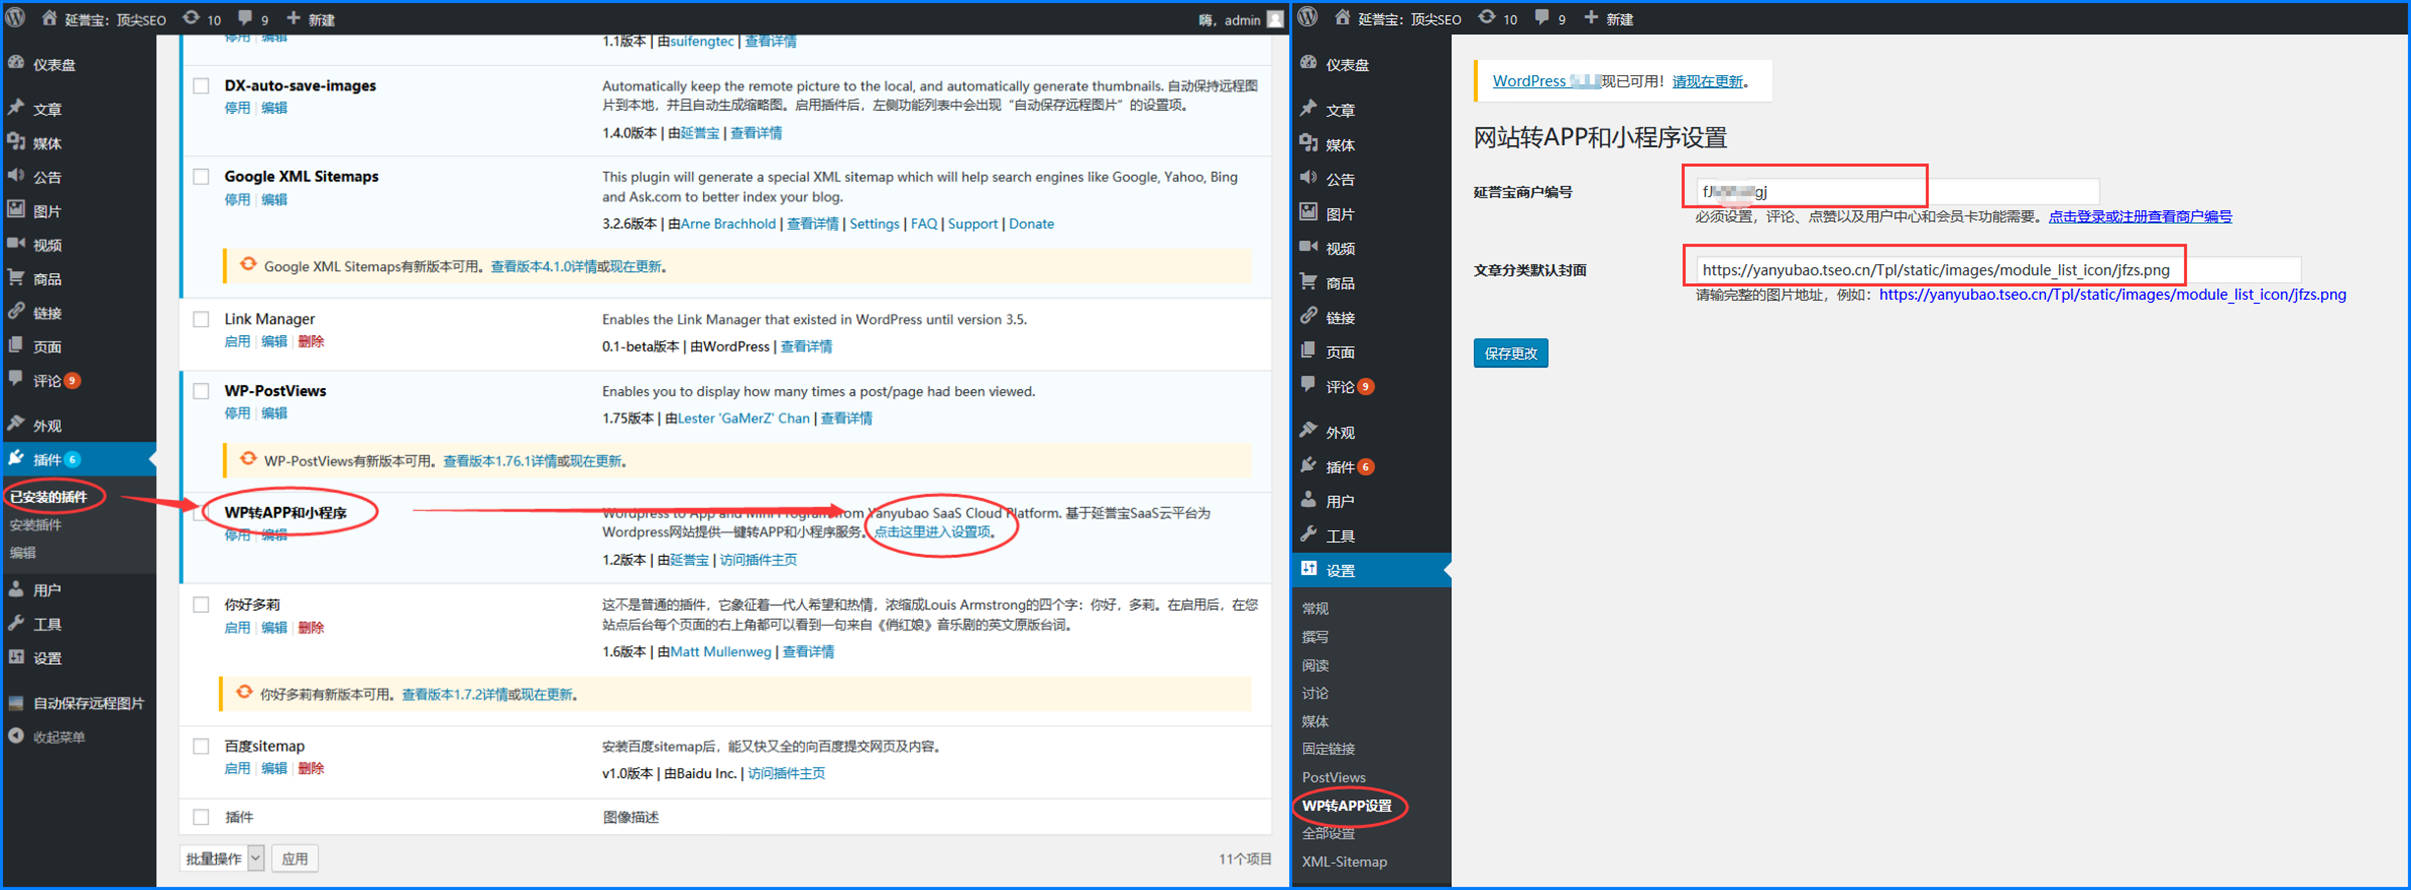Check the Link Manager plugin checkbox
Image resolution: width=2411 pixels, height=890 pixels.
pyautogui.click(x=201, y=320)
